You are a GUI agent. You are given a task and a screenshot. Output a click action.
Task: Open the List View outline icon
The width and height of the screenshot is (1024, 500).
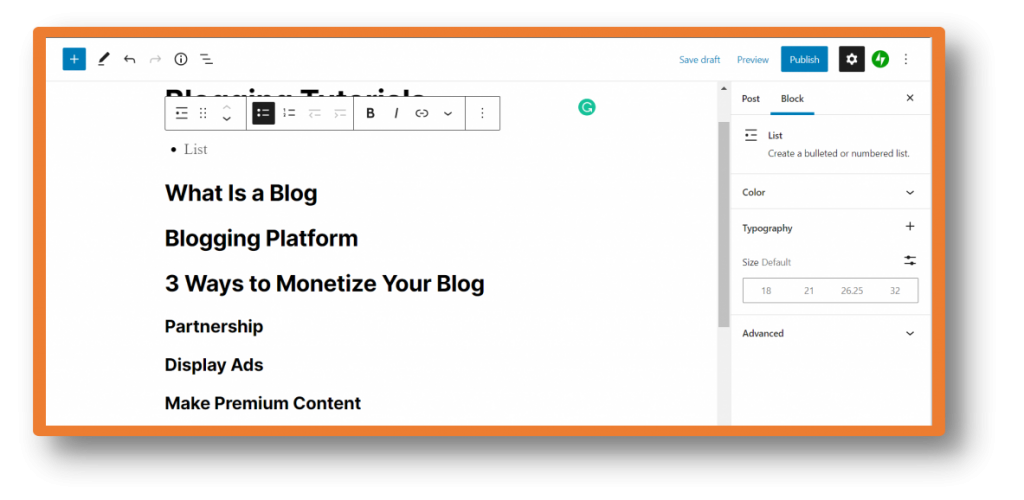207,59
